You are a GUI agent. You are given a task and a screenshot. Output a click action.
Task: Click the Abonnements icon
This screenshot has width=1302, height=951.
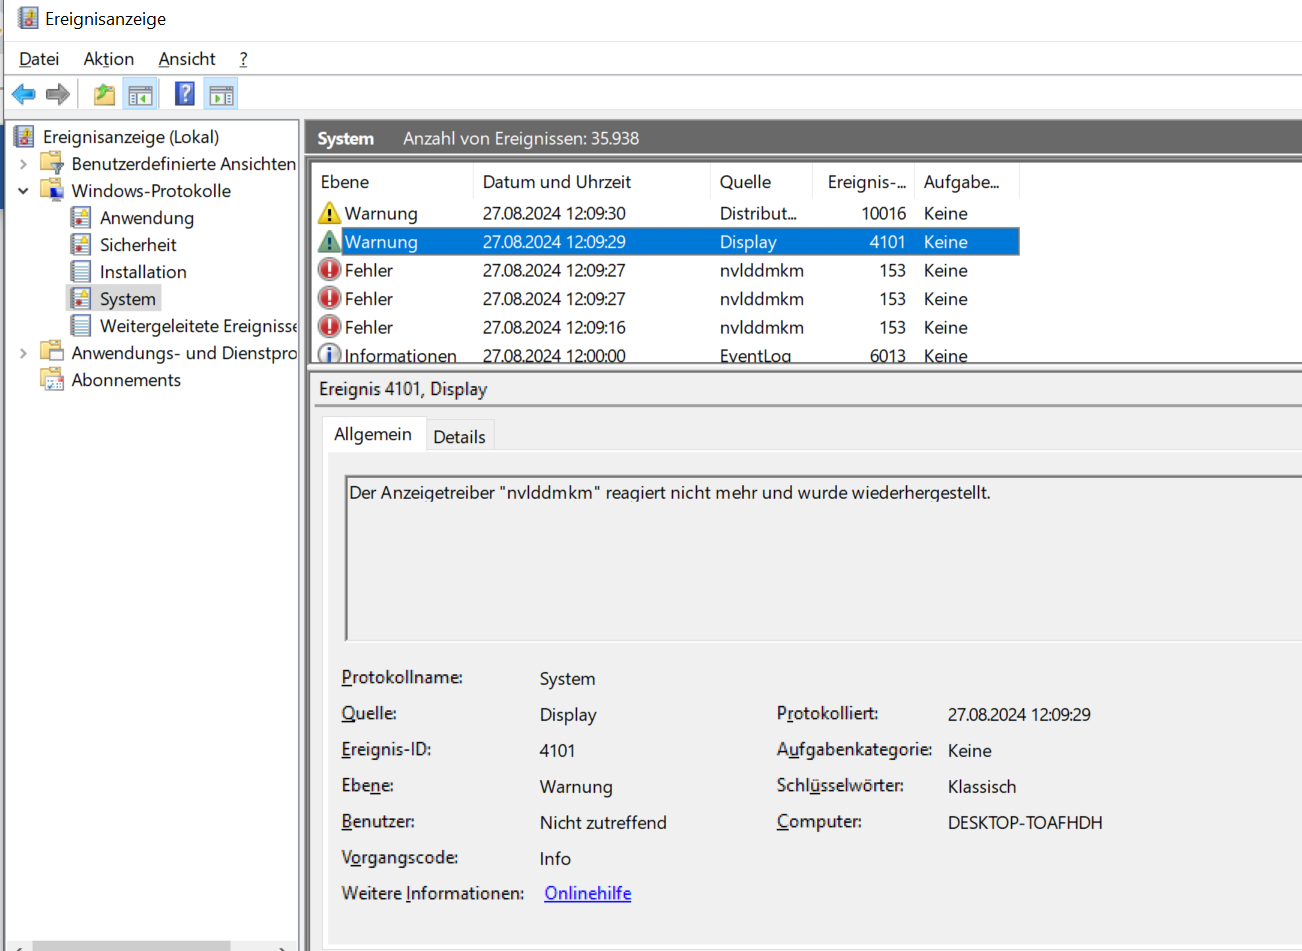[x=52, y=379]
